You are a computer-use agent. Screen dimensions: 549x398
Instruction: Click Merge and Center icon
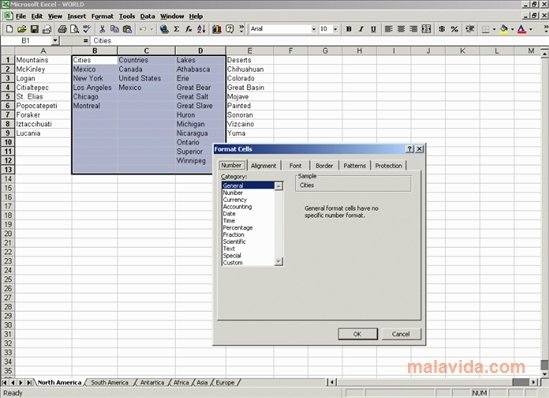[426, 29]
